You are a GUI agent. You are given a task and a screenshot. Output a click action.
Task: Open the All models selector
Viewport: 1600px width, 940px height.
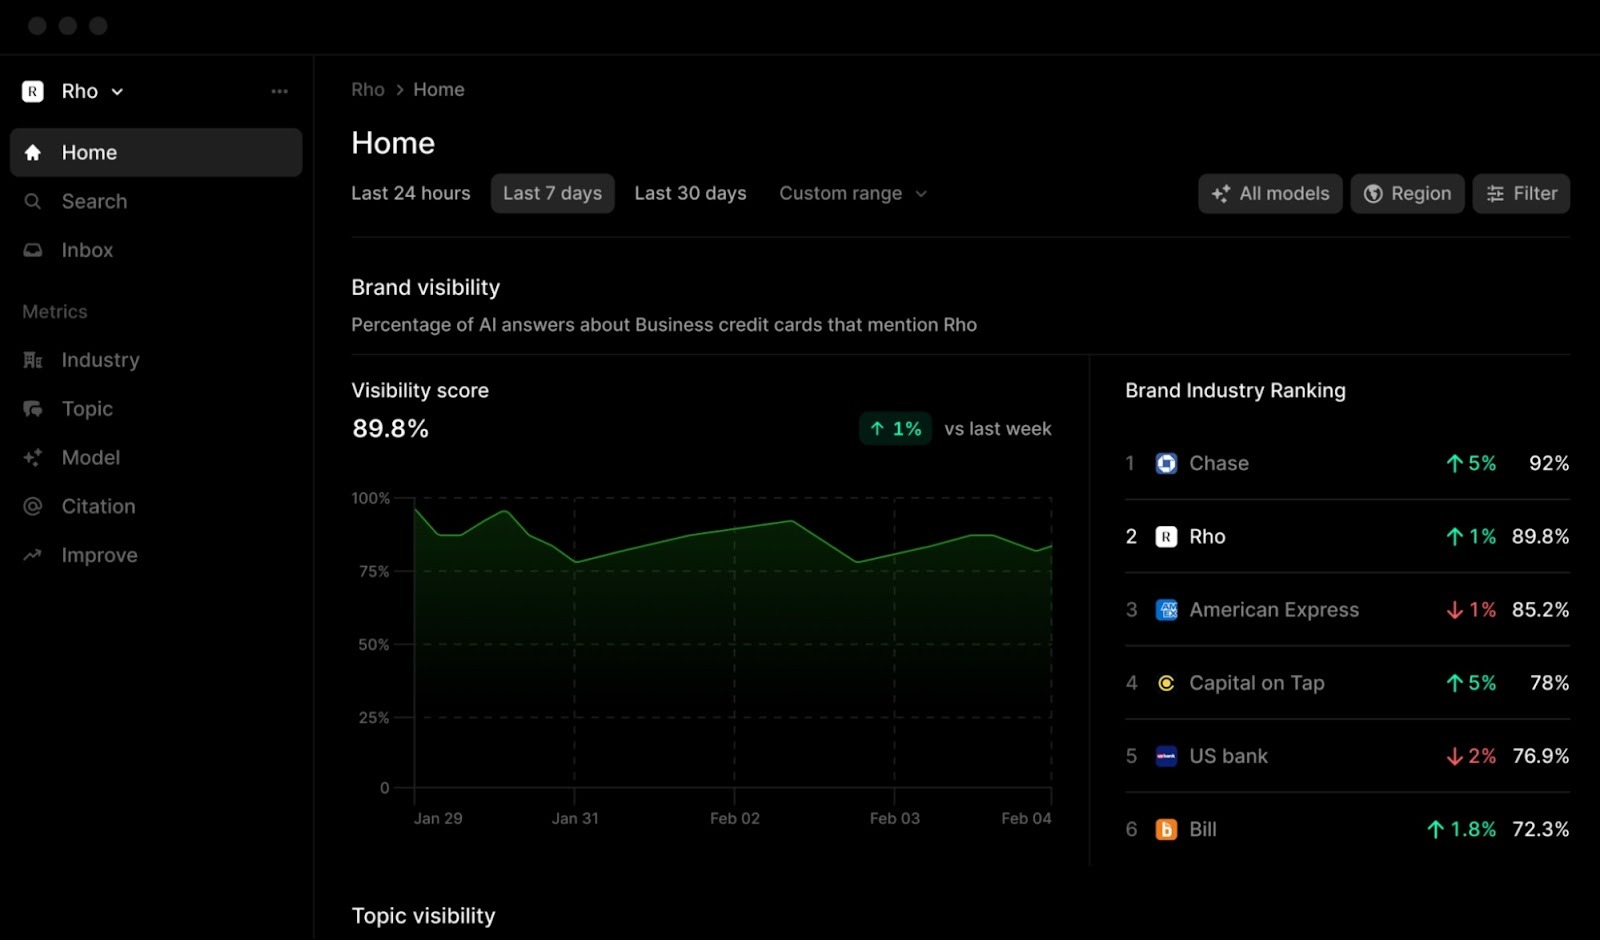click(x=1270, y=193)
